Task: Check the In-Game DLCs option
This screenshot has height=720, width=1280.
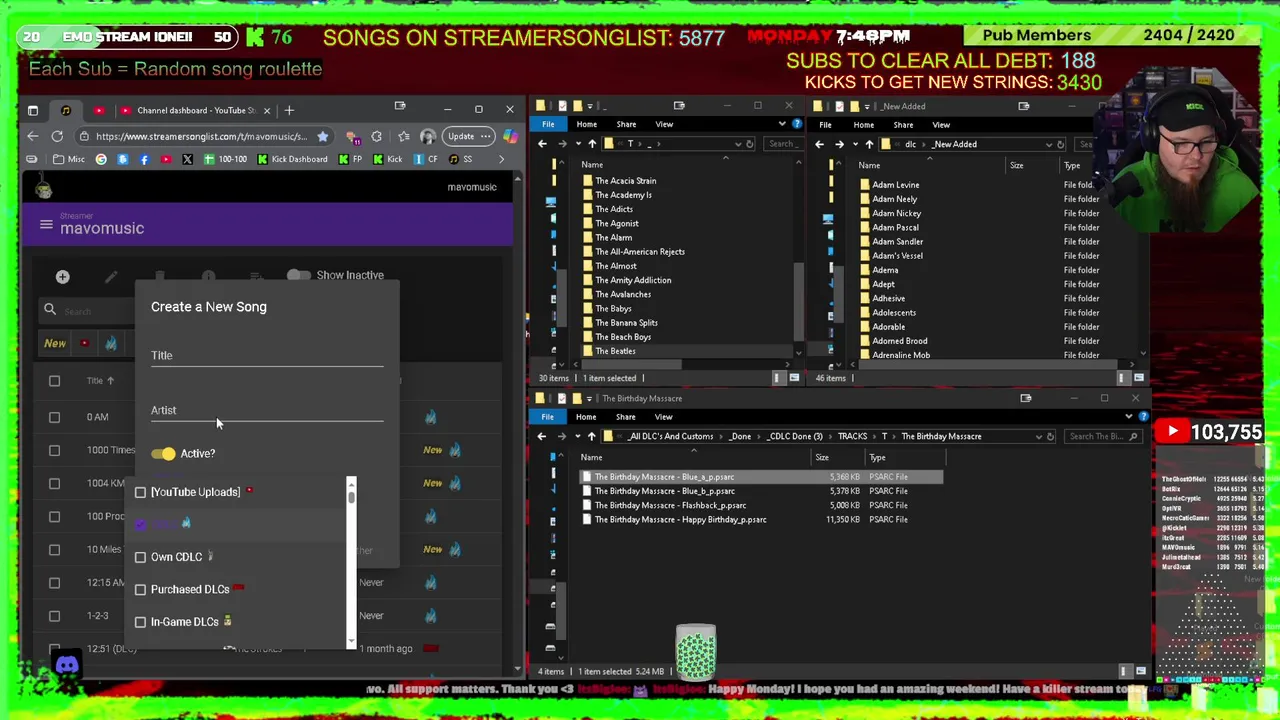Action: (141, 622)
